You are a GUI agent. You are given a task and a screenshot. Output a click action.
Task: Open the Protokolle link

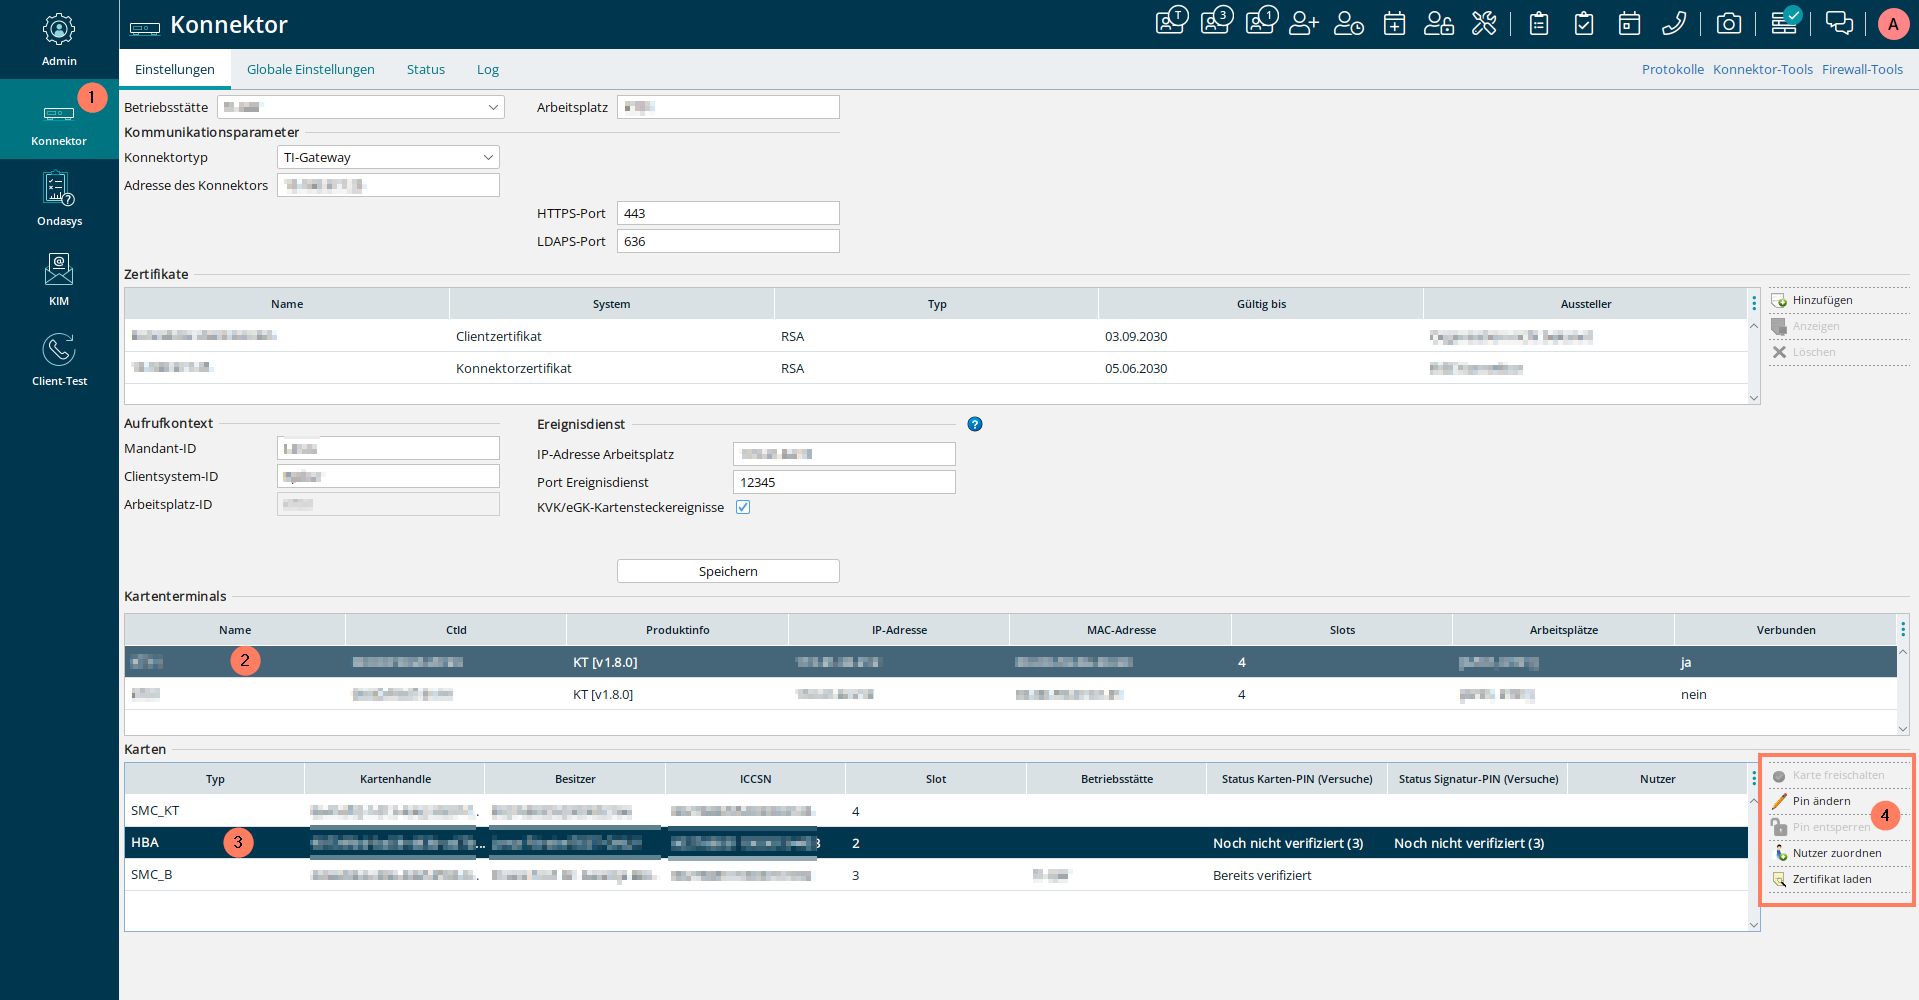[x=1673, y=69]
